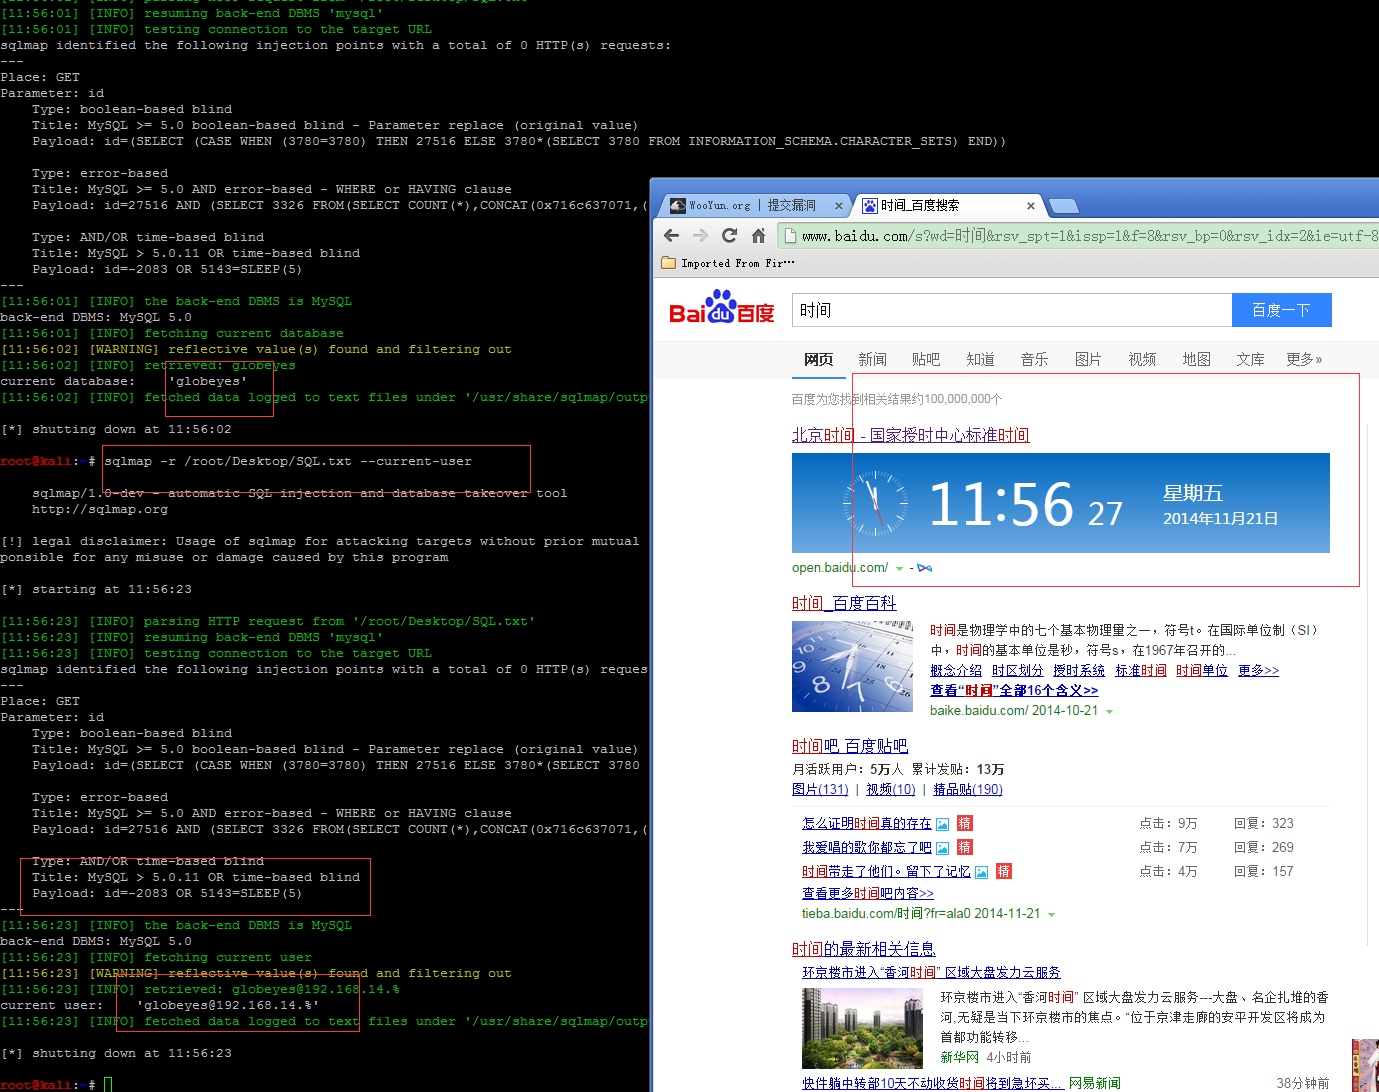Open the 时间吧_百度贴吧 result
The image size is (1379, 1092).
850,746
